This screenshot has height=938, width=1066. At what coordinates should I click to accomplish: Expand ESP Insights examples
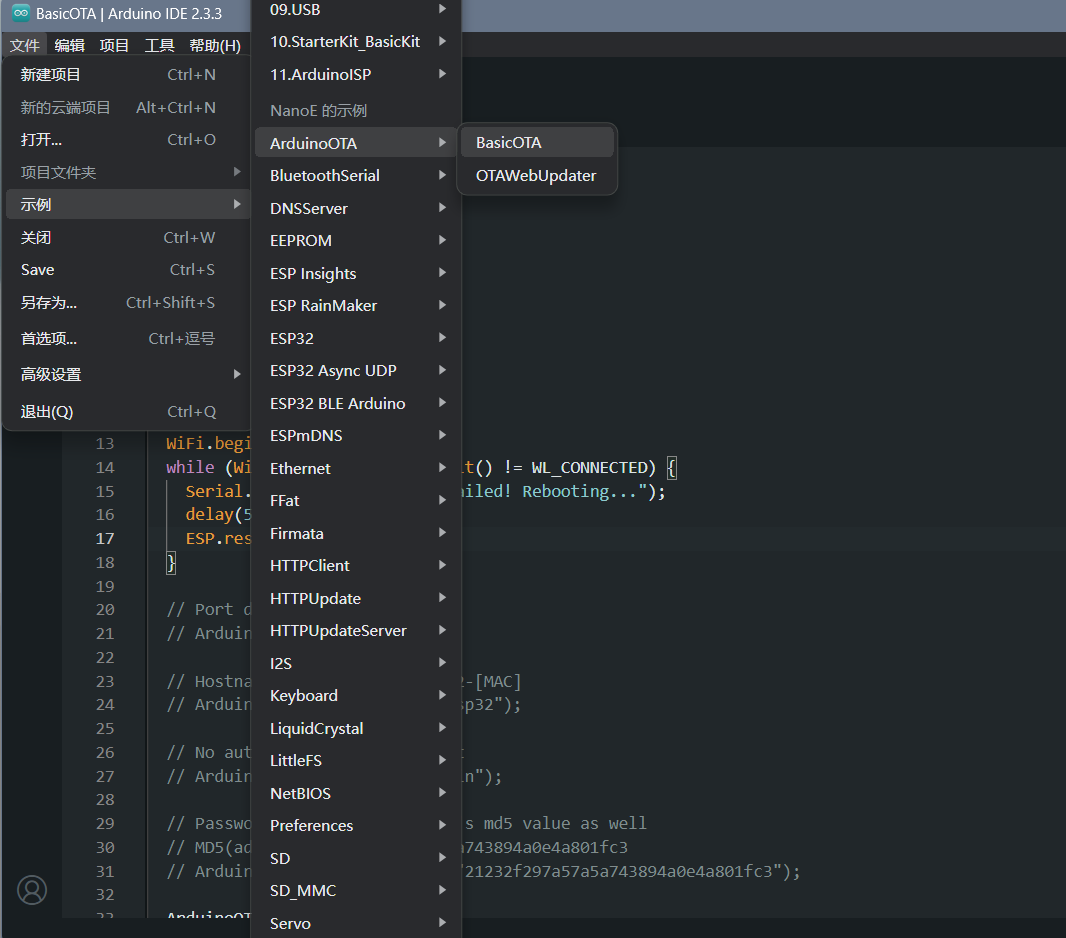(357, 273)
